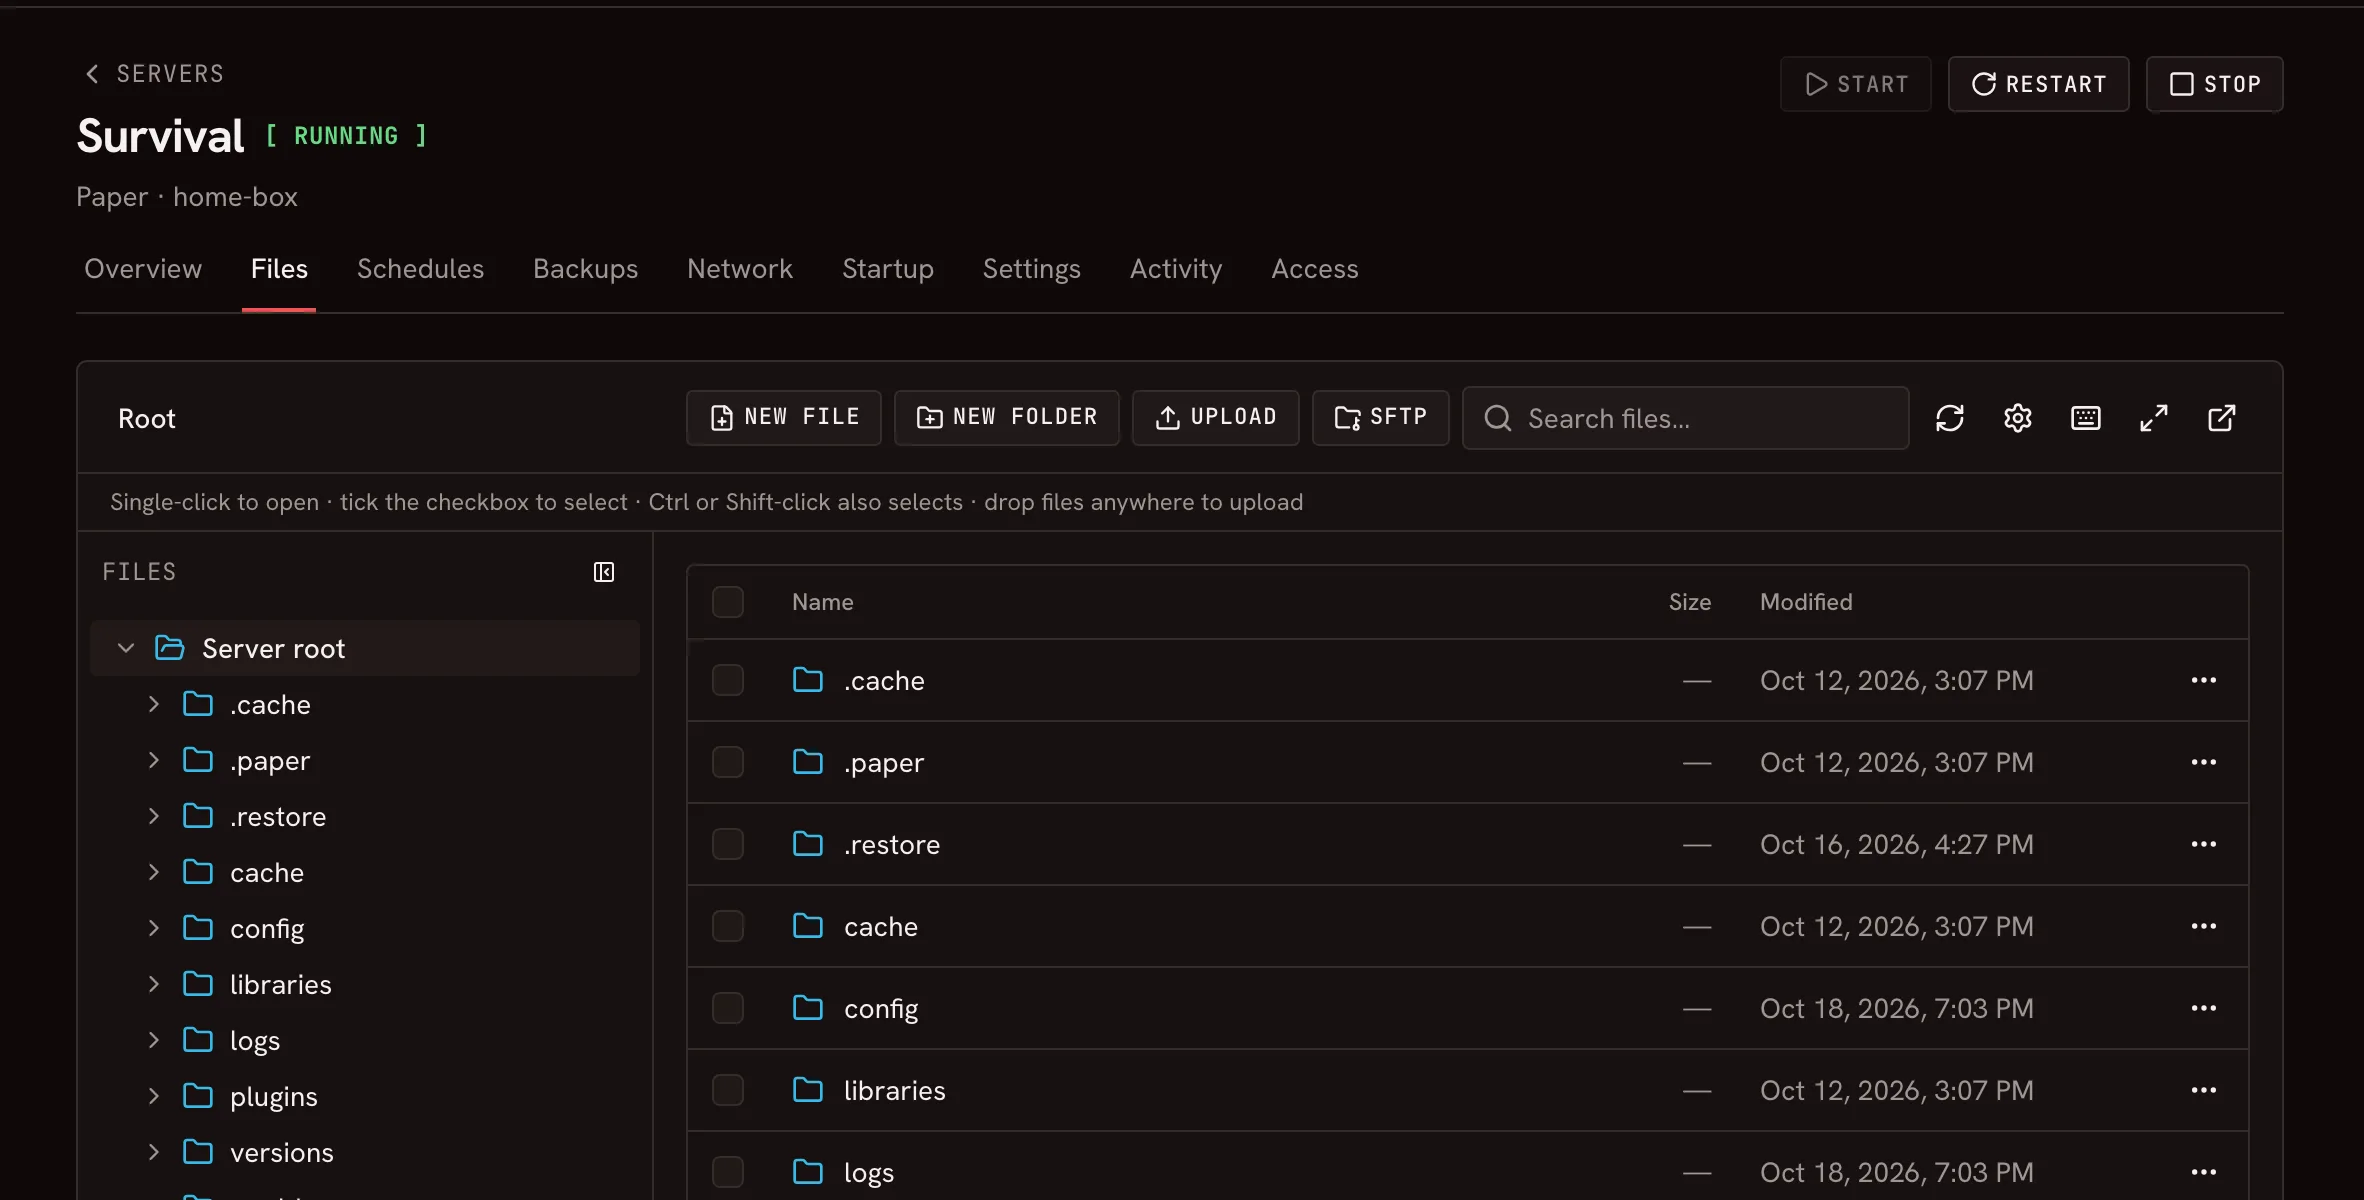Go to the Activity tab
Viewport: 2364px width, 1200px height.
coord(1176,269)
